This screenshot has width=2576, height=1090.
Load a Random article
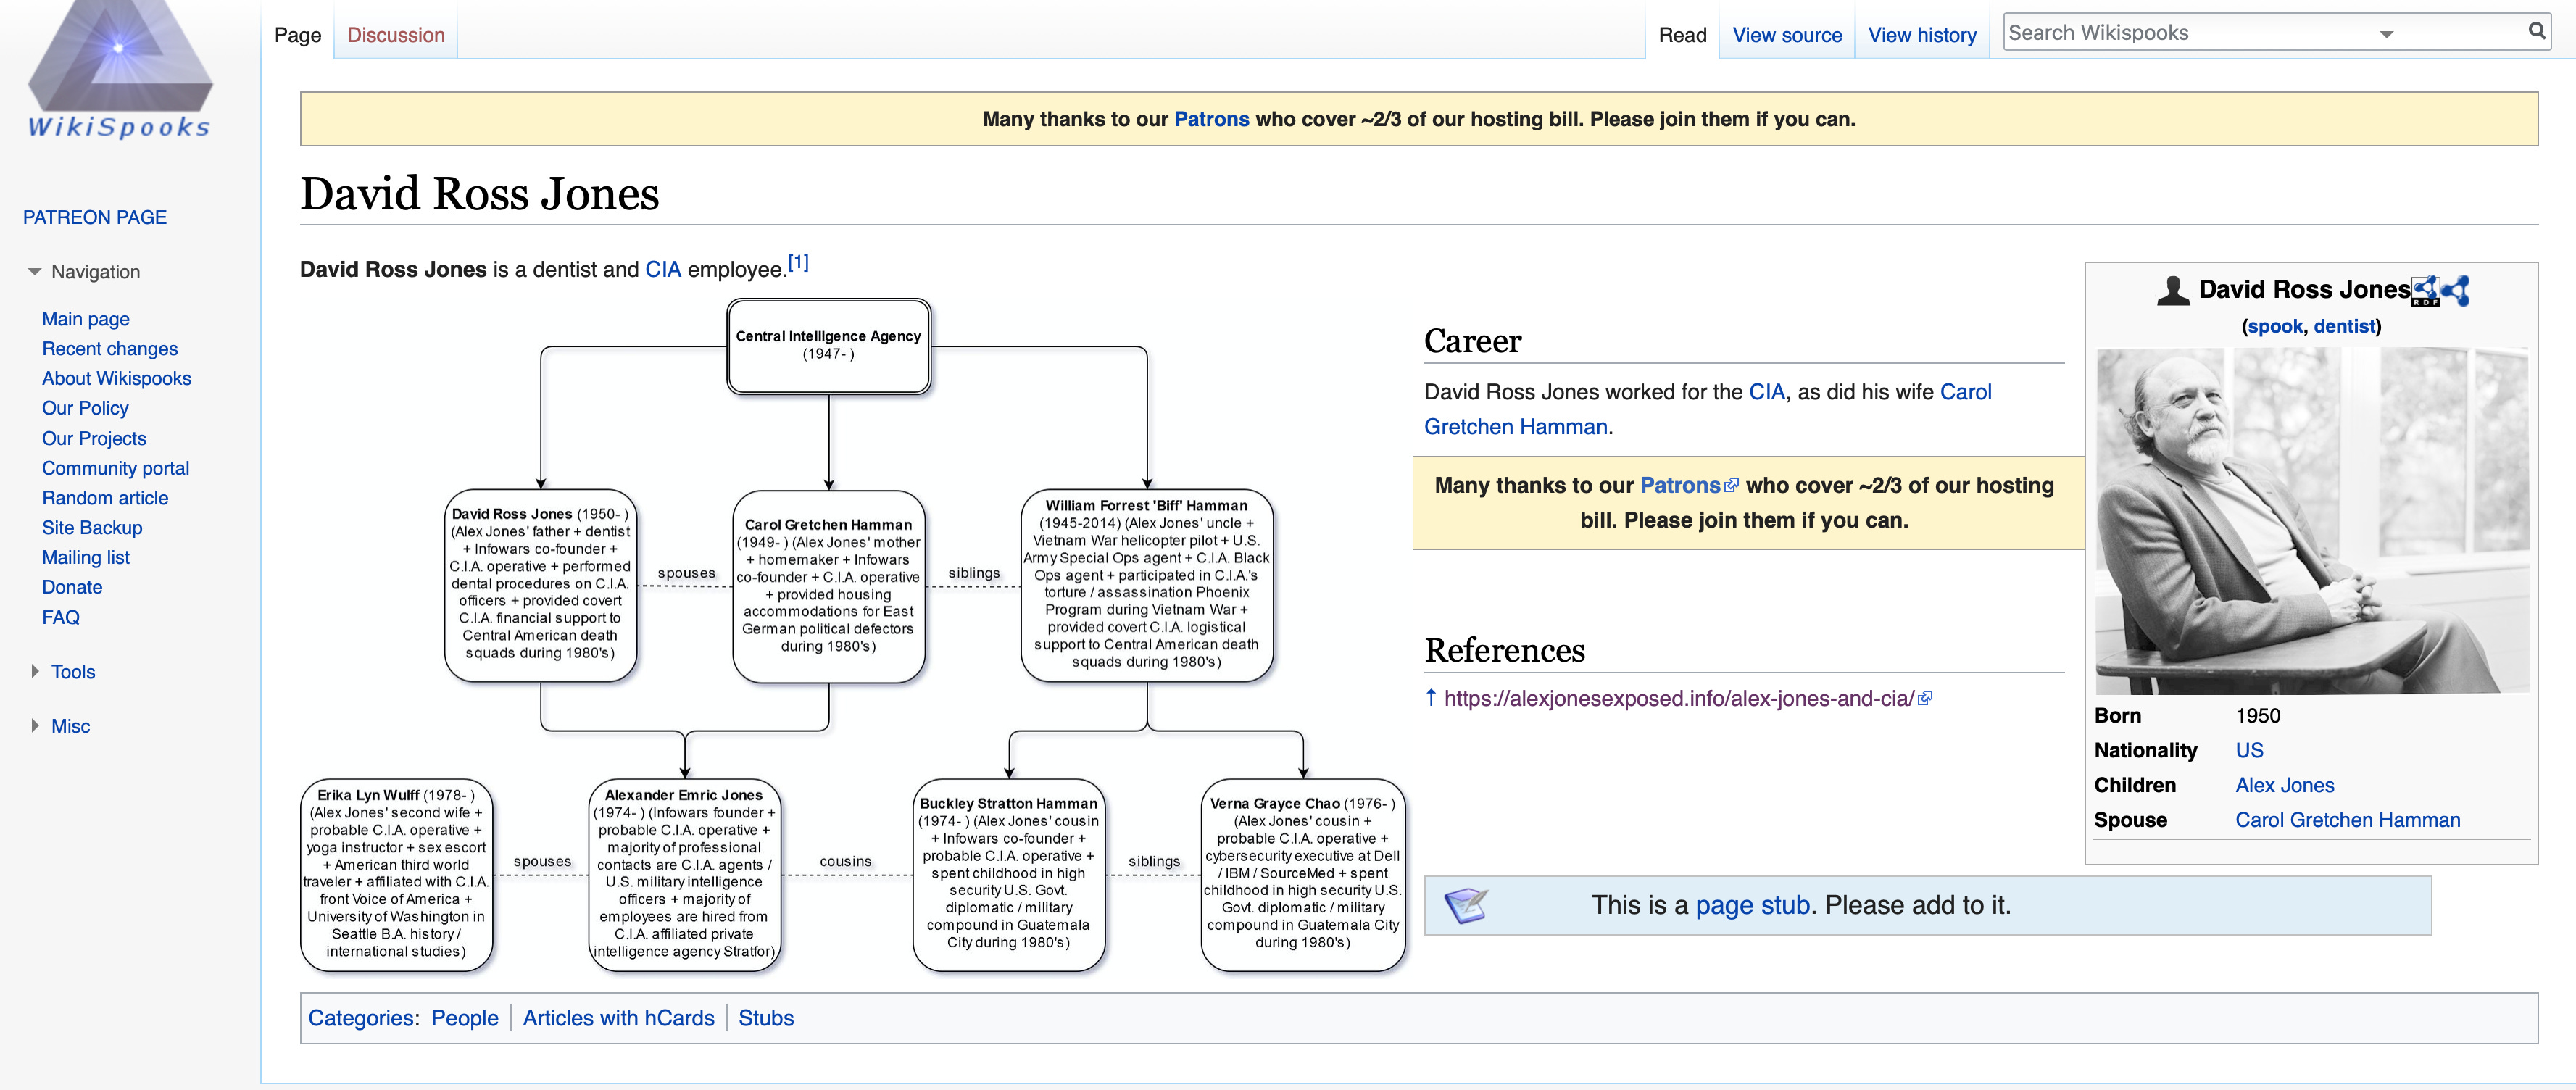point(105,498)
